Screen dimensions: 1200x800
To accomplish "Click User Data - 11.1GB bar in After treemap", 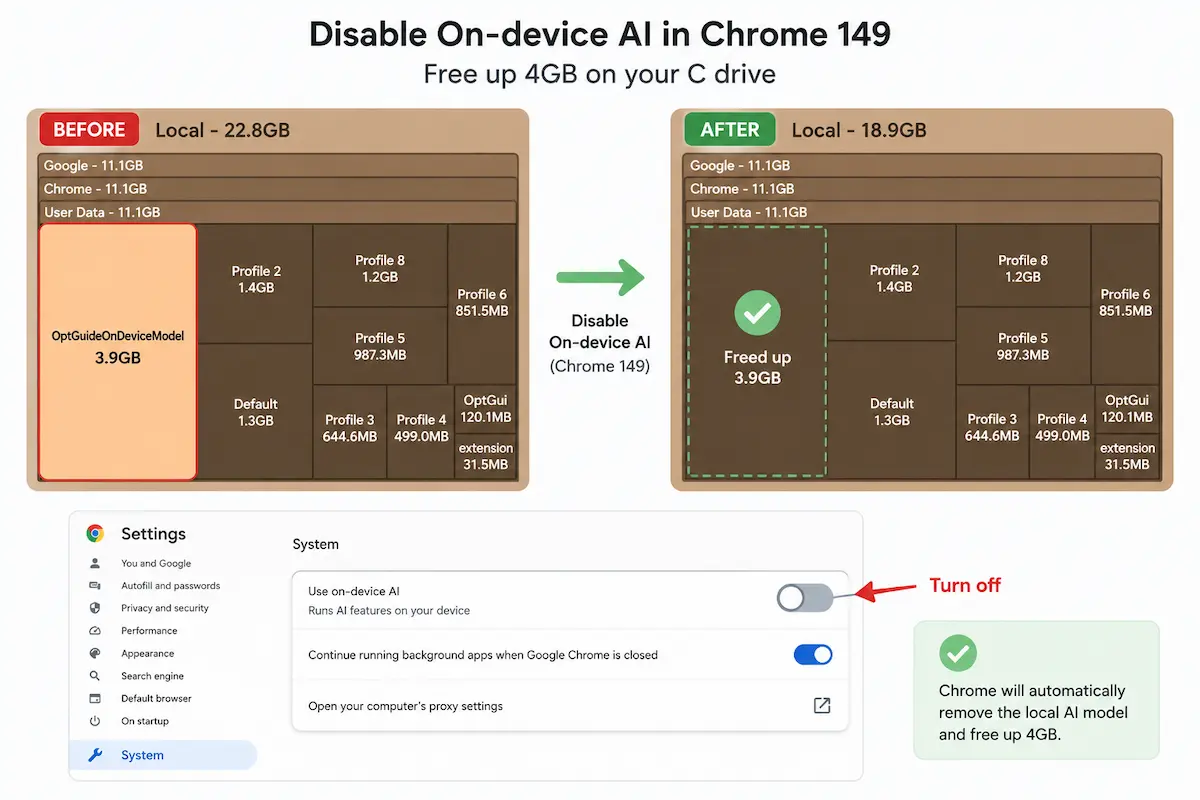I will click(x=924, y=212).
